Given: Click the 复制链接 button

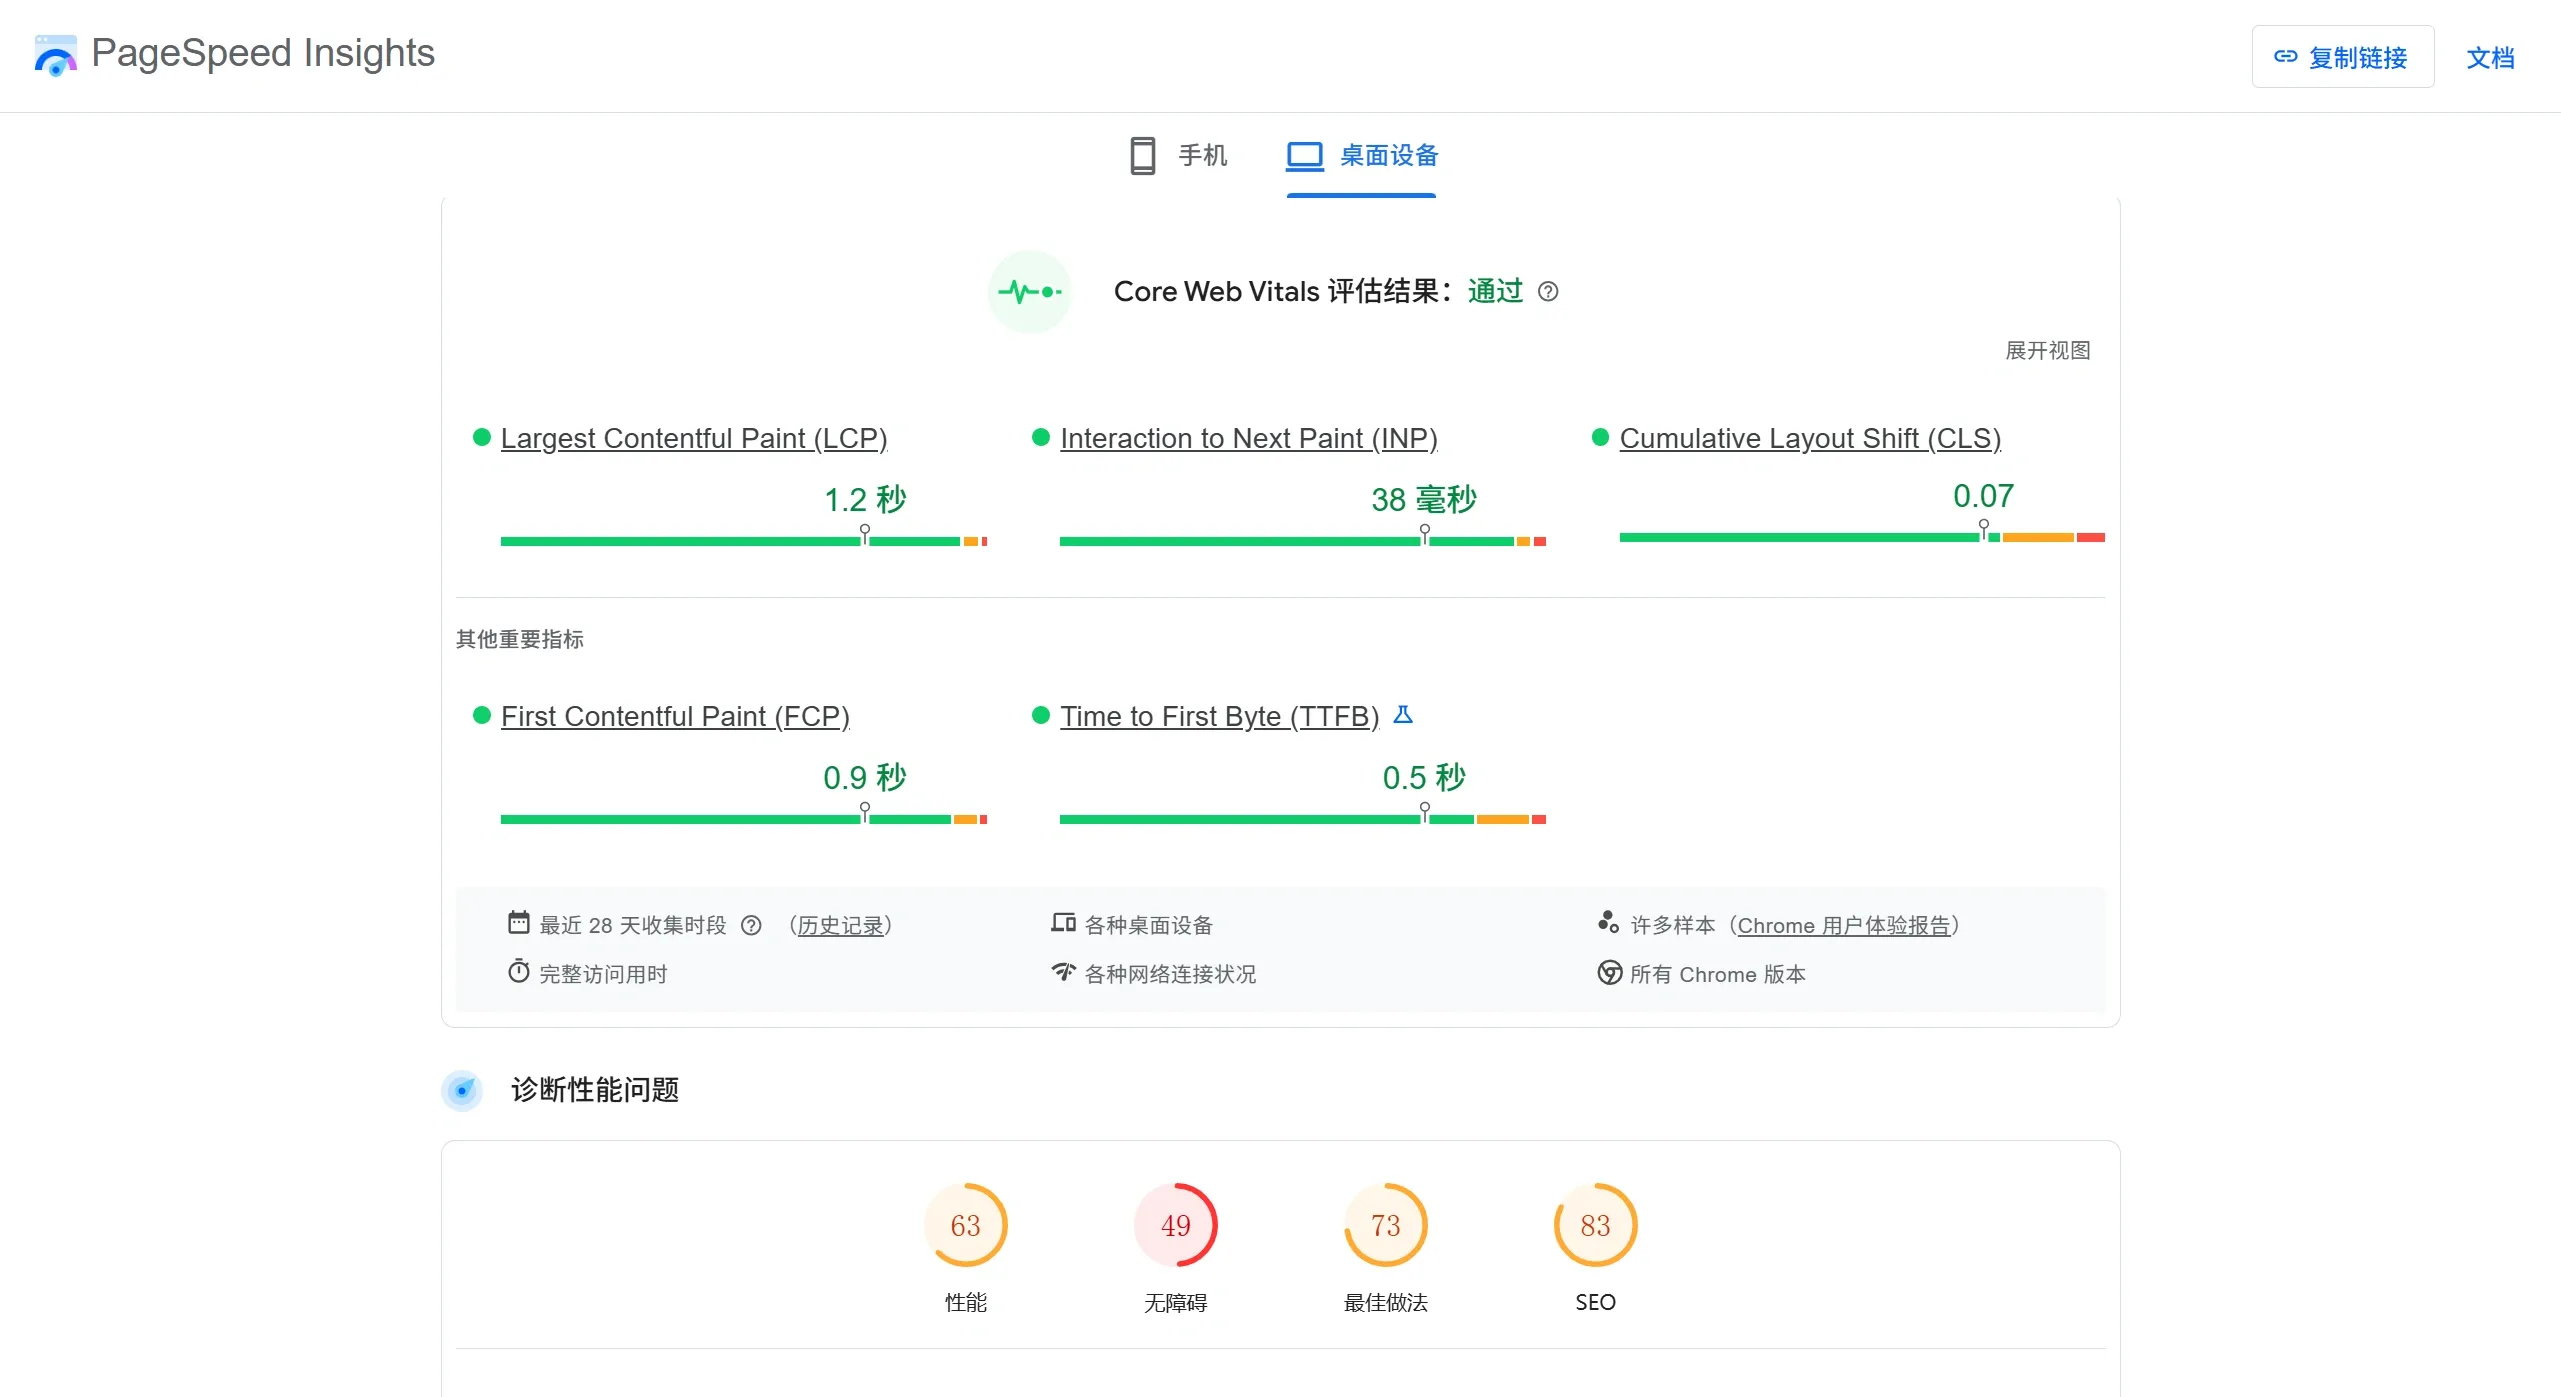Looking at the screenshot, I should point(2342,57).
